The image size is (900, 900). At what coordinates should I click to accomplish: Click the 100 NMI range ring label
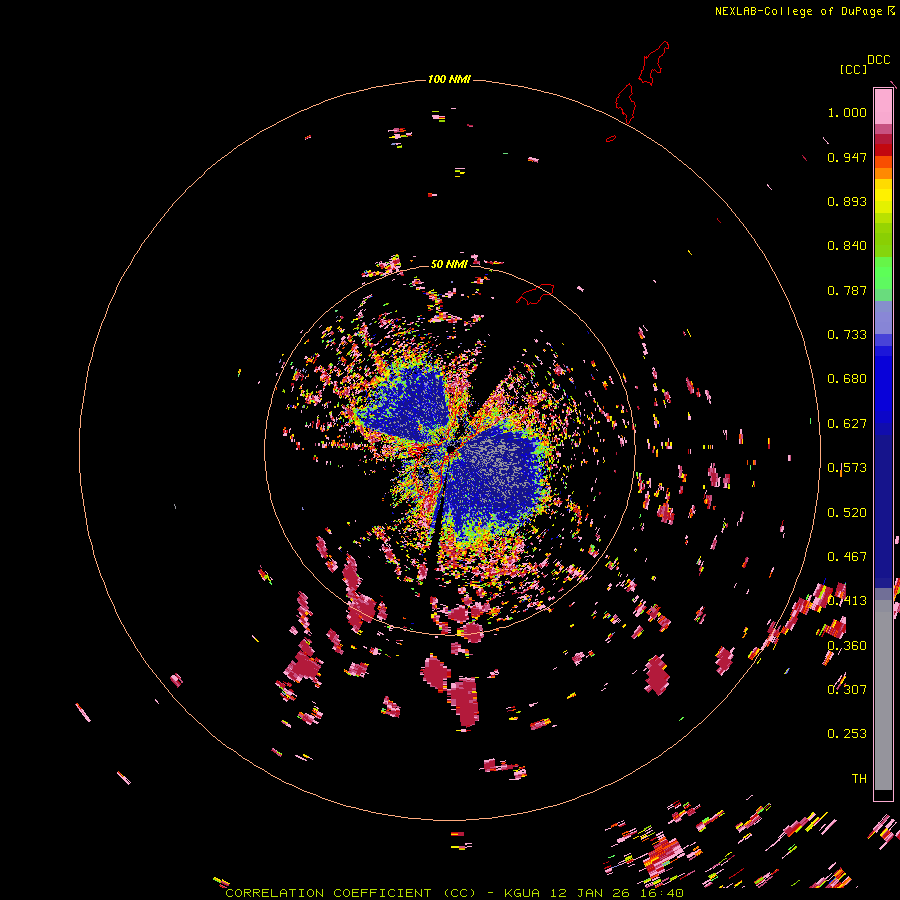pyautogui.click(x=449, y=79)
